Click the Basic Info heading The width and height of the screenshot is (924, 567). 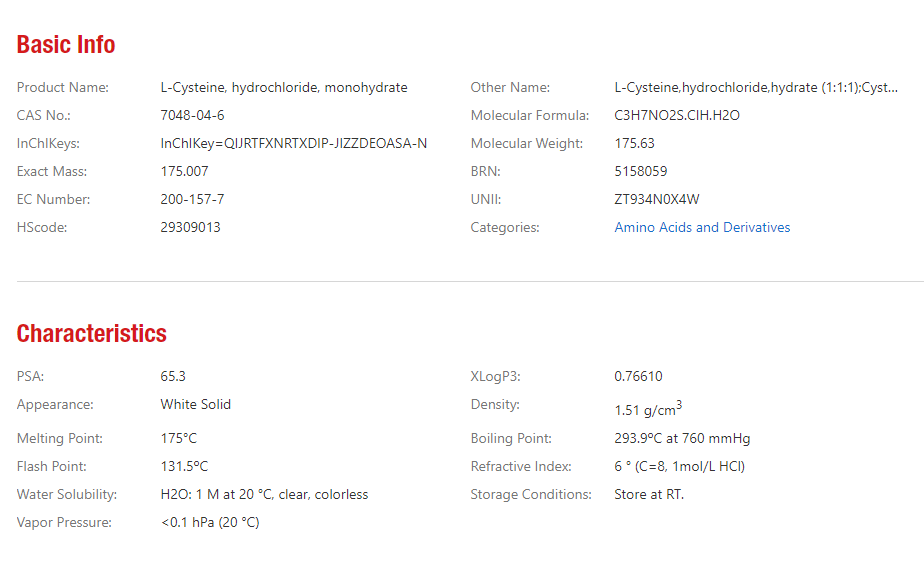[x=66, y=45]
